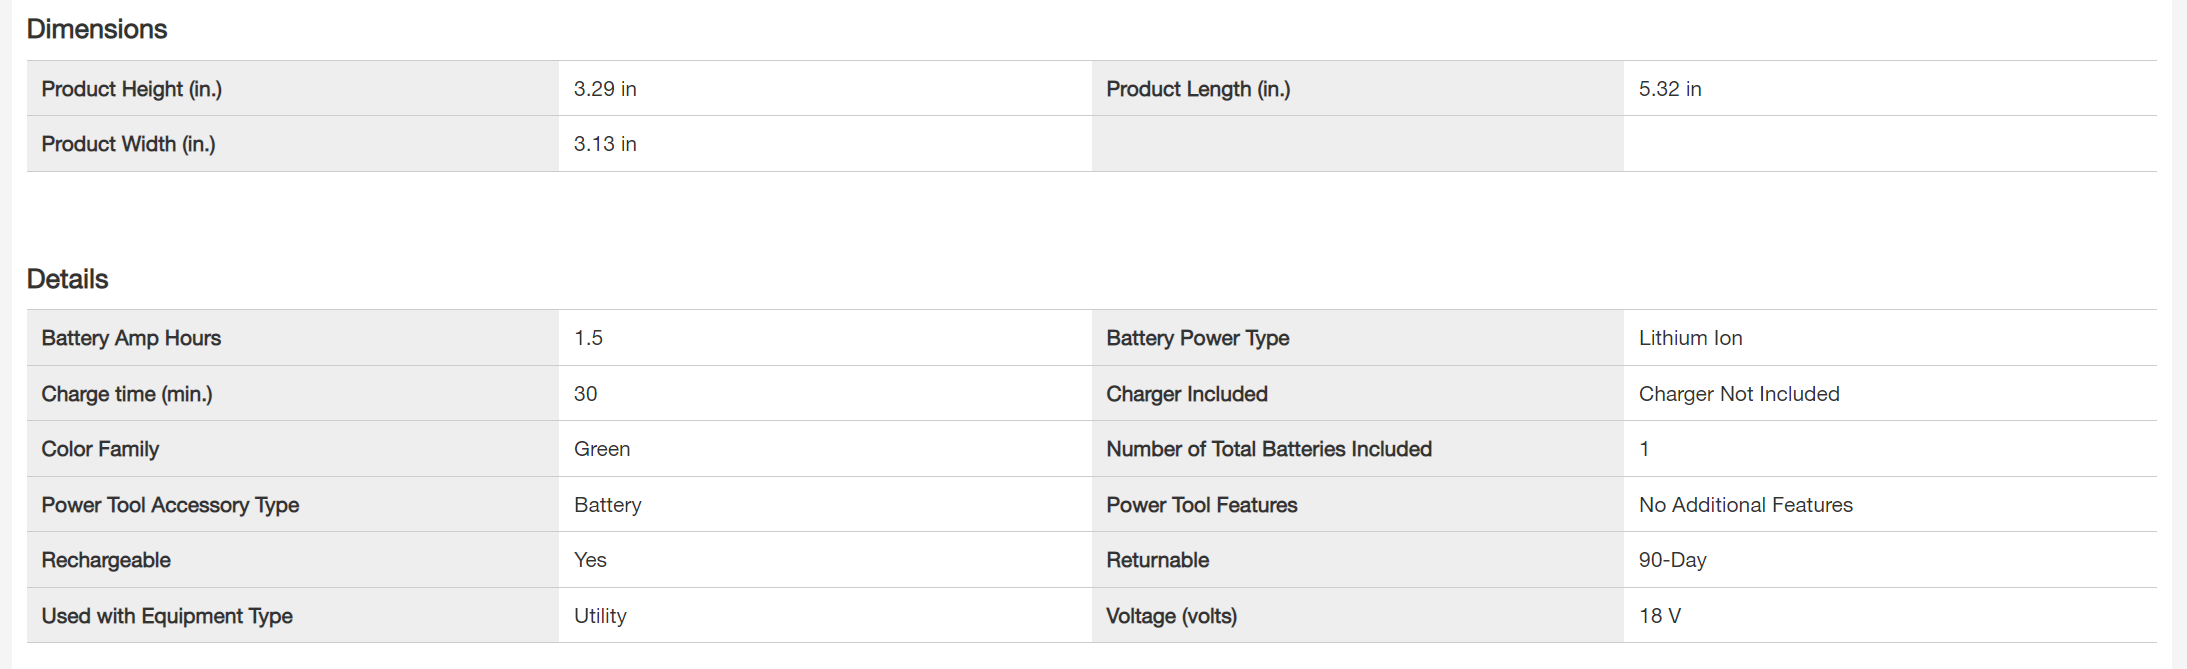The width and height of the screenshot is (2187, 669).
Task: Select the Green color value
Action: click(x=602, y=449)
